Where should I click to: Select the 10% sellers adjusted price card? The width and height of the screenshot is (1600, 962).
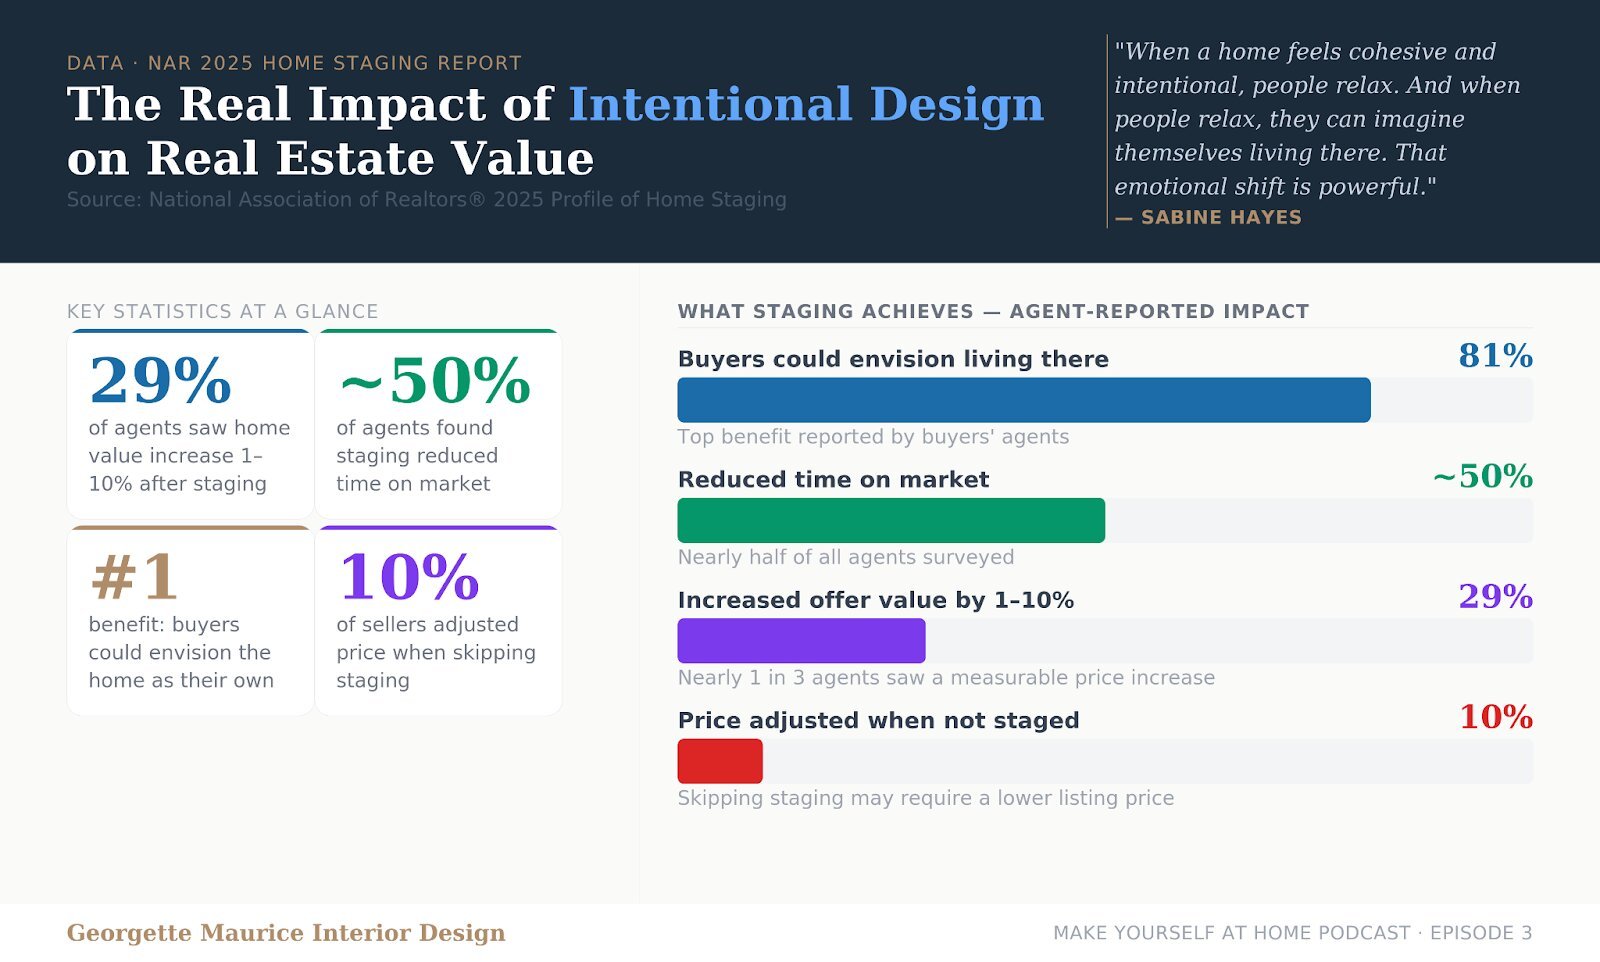438,621
